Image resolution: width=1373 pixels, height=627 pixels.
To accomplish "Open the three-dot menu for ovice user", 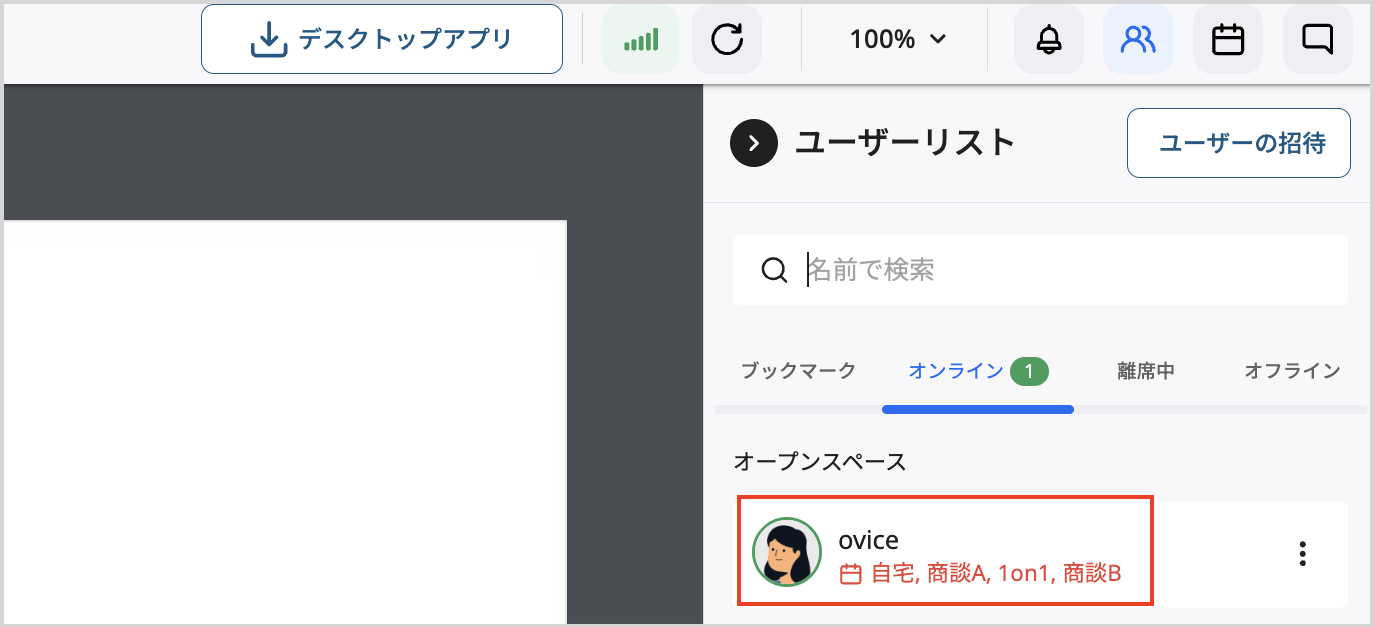I will [x=1302, y=551].
